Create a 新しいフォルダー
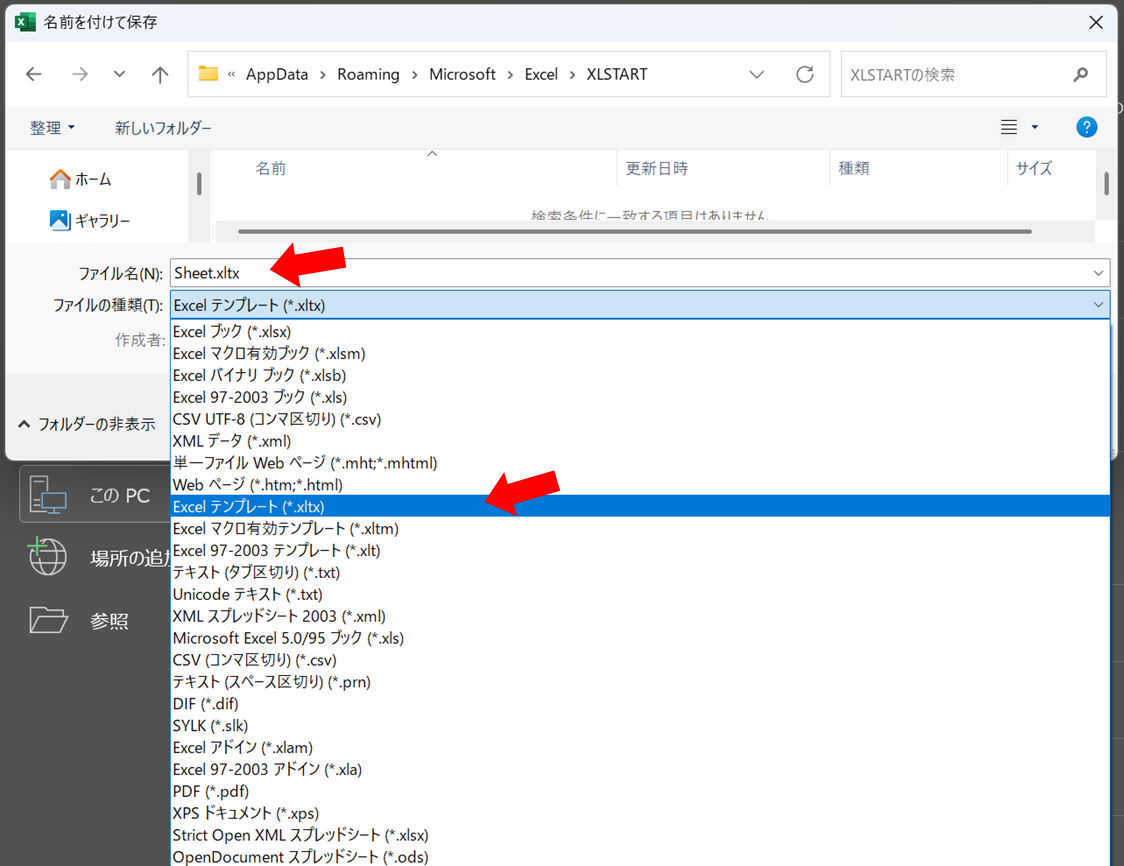 tap(163, 128)
